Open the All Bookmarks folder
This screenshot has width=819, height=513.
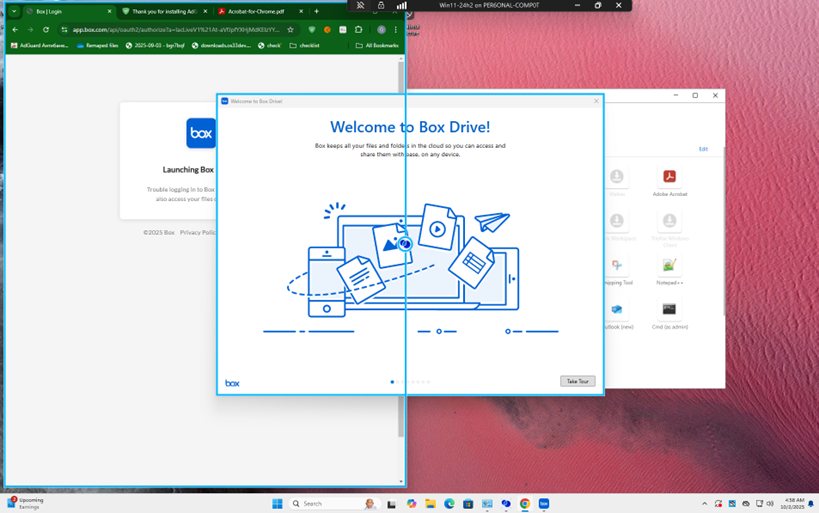click(x=377, y=45)
